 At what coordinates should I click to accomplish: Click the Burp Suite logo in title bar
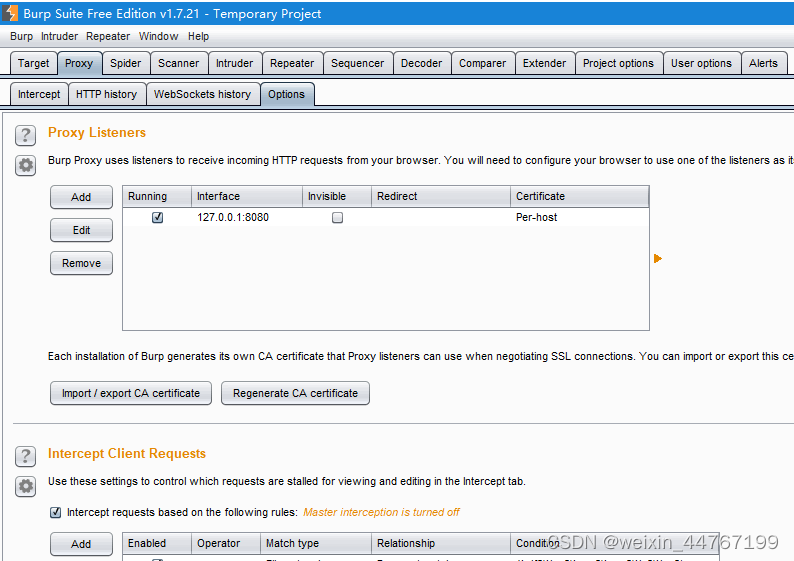[x=10, y=13]
